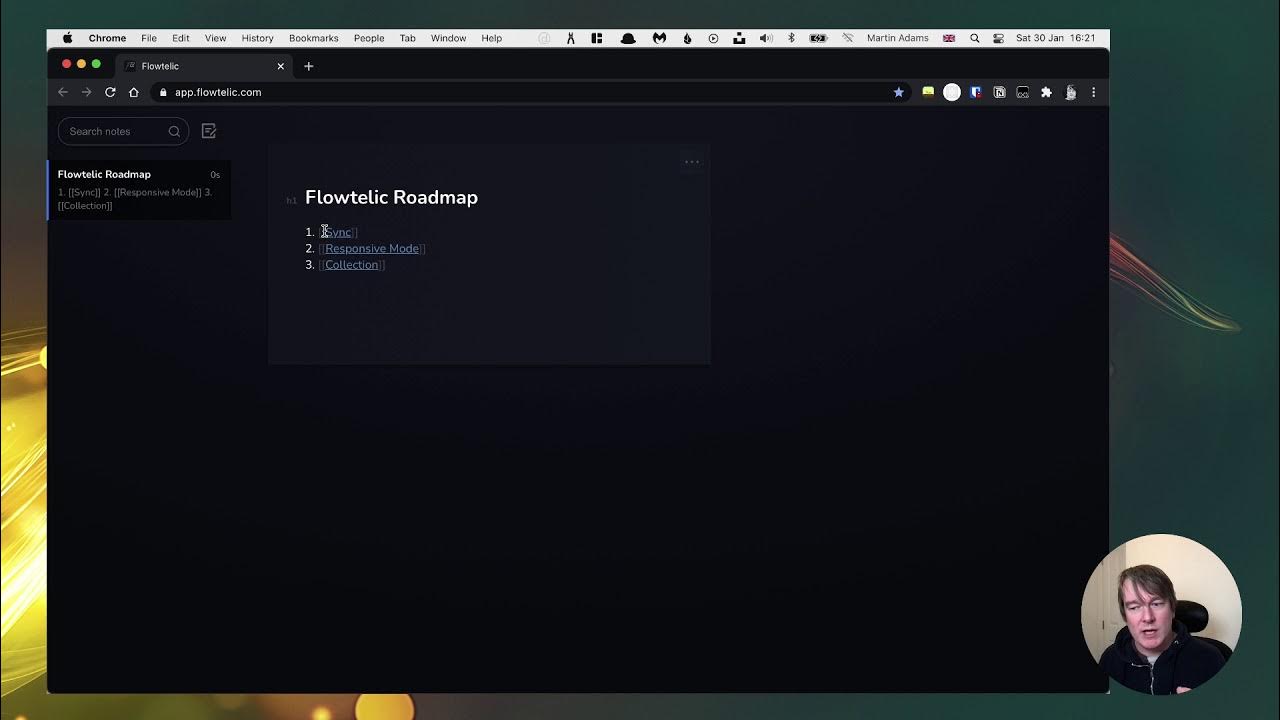Open the People menu
The image size is (1280, 720).
click(x=369, y=38)
